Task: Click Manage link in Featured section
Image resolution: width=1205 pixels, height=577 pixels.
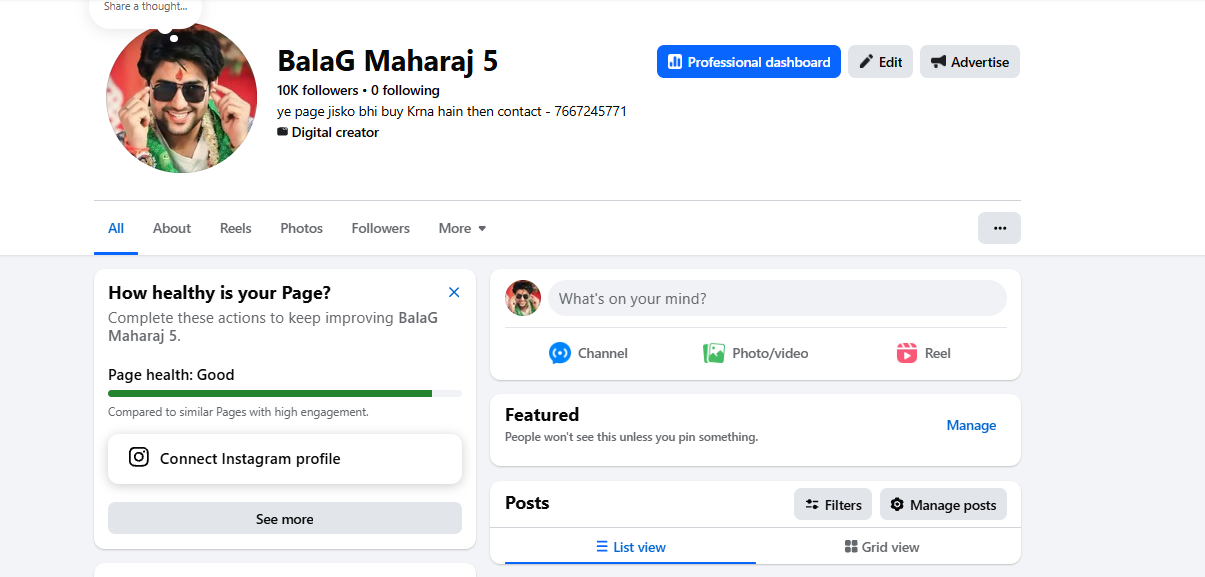Action: (x=971, y=425)
